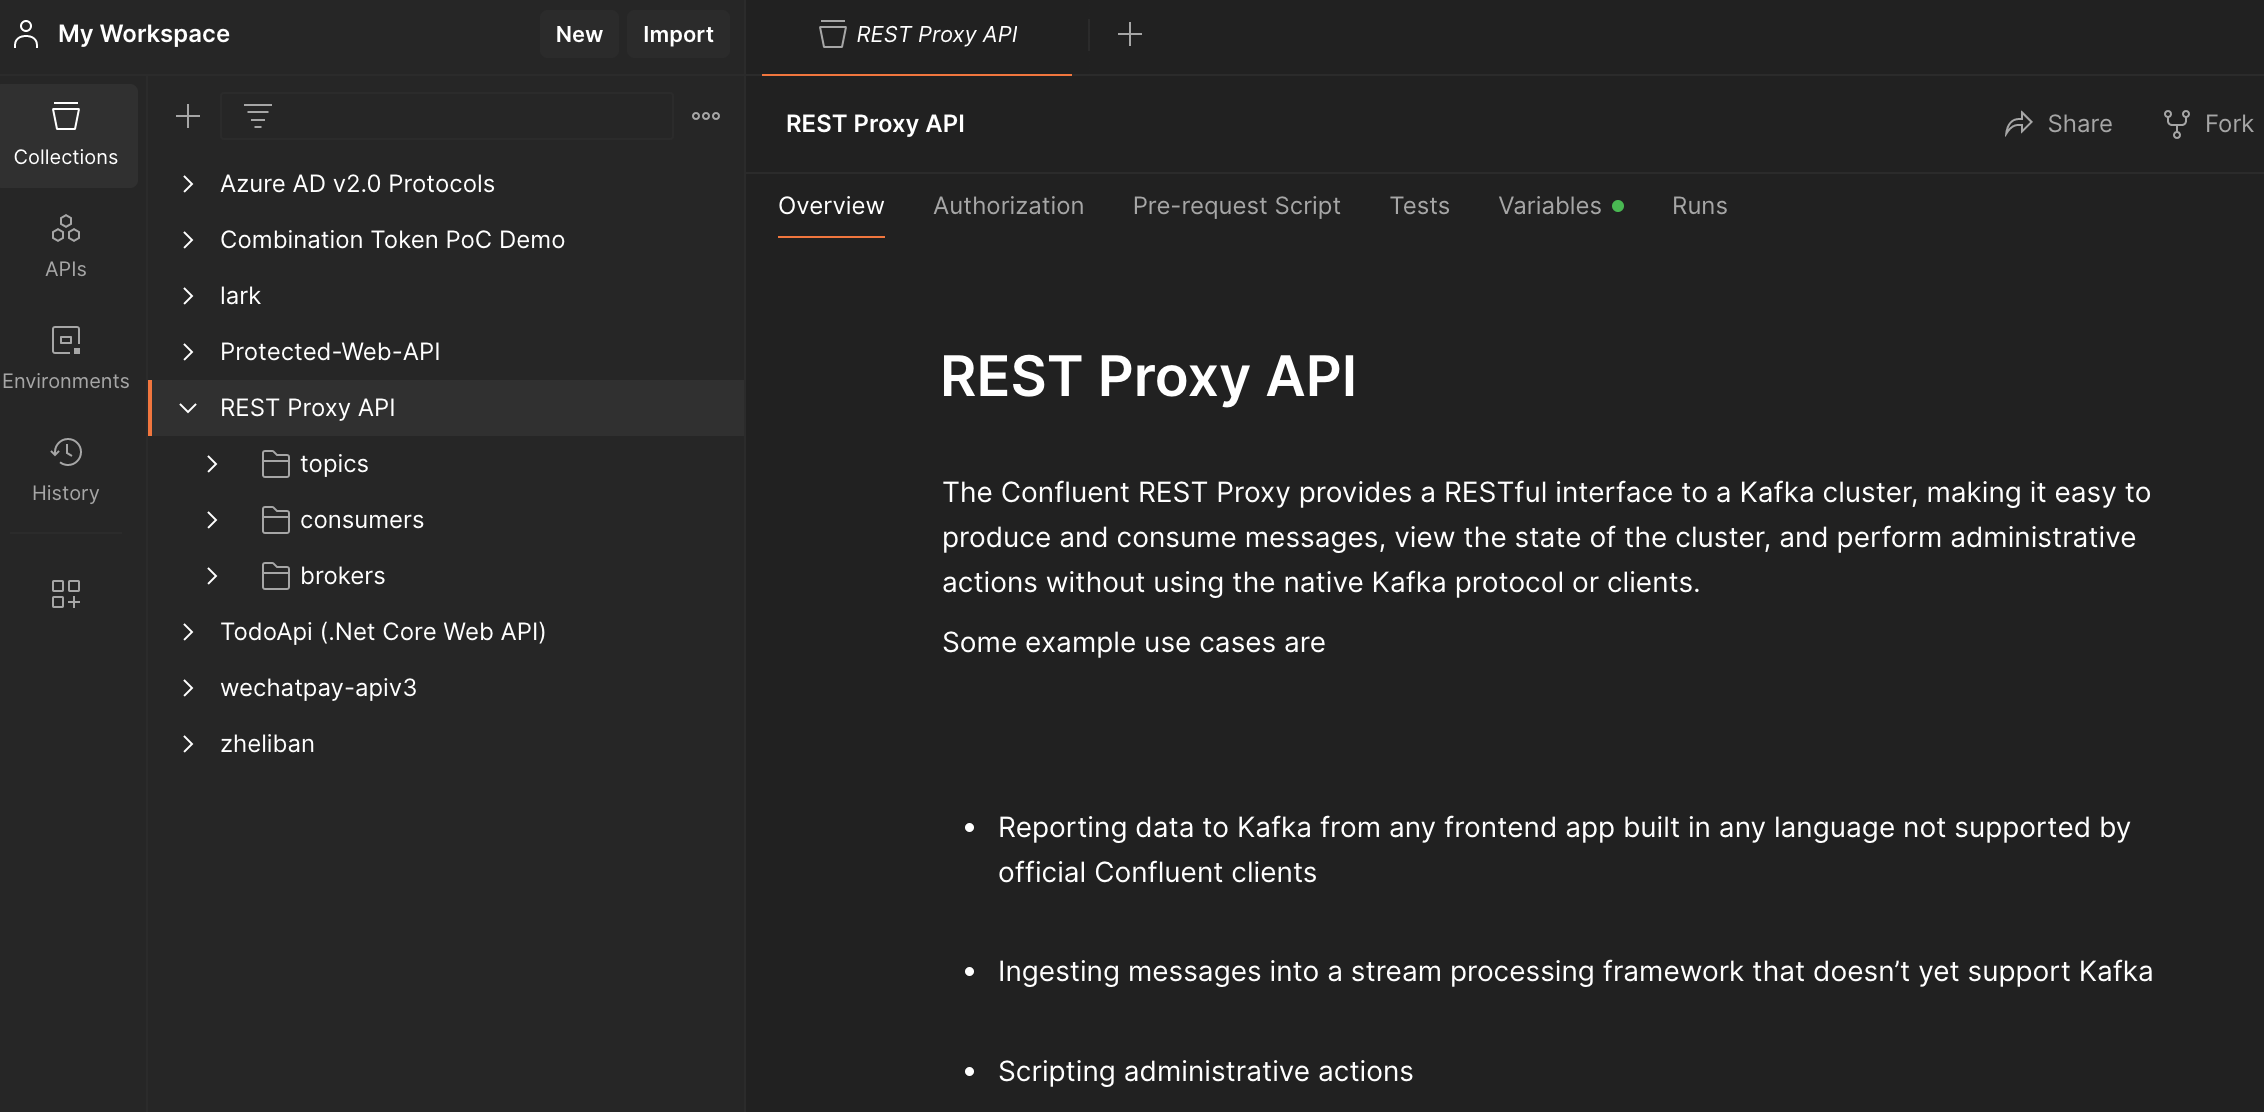Image resolution: width=2264 pixels, height=1112 pixels.
Task: Select the topics folder label
Action: tap(334, 464)
